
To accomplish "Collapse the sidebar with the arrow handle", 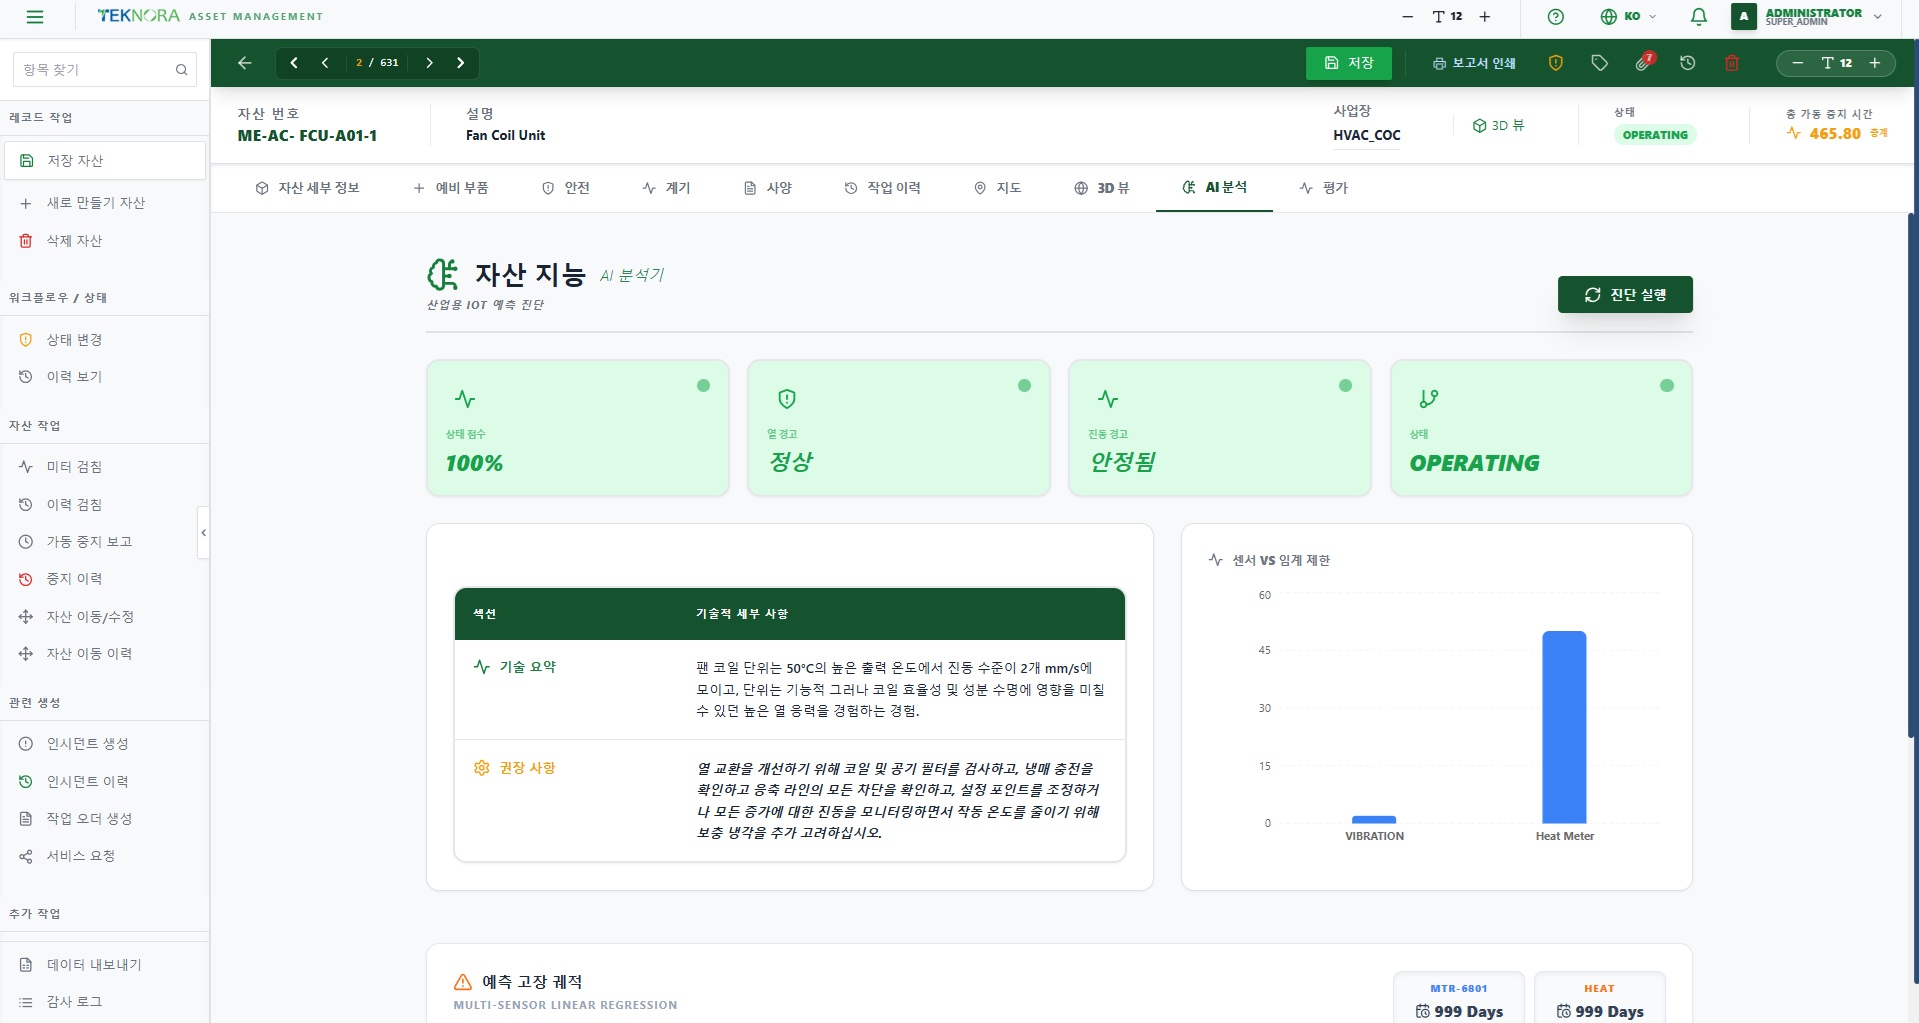I will coord(204,533).
